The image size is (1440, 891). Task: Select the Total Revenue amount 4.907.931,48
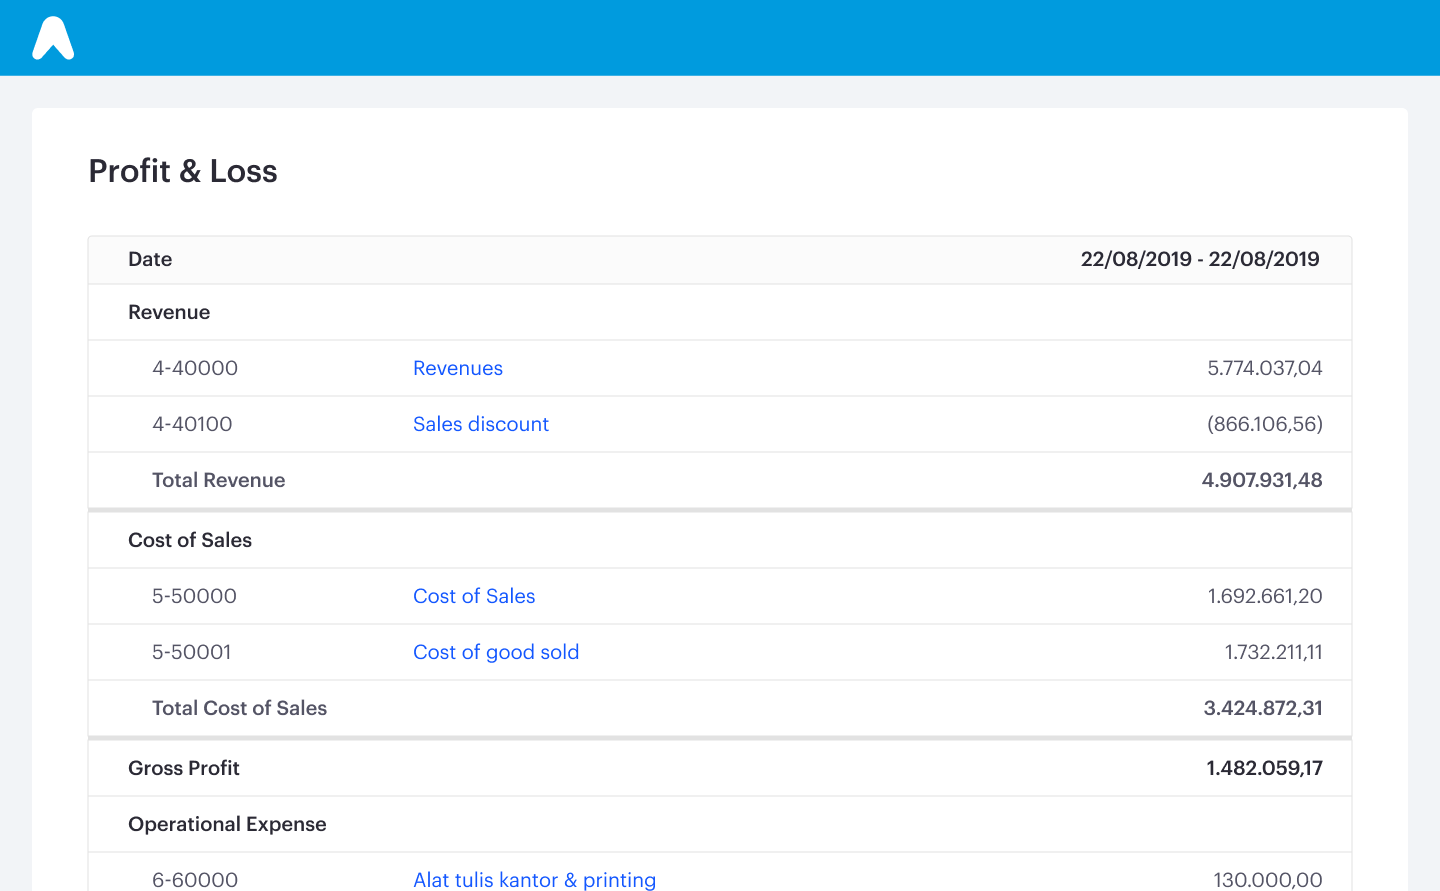[x=1262, y=480]
